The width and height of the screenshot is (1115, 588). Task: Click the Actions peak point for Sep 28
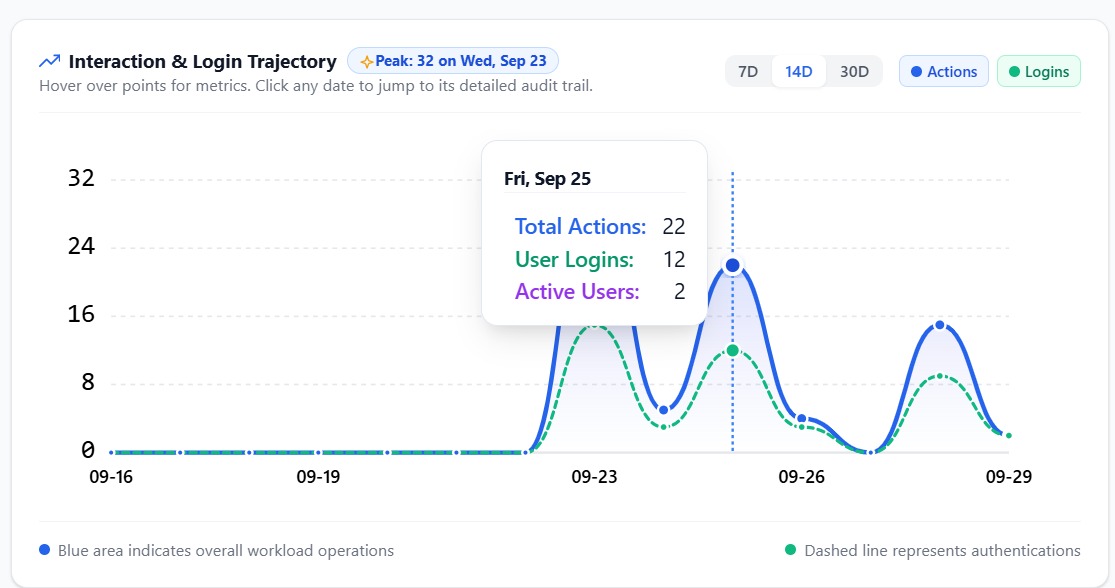pos(940,325)
